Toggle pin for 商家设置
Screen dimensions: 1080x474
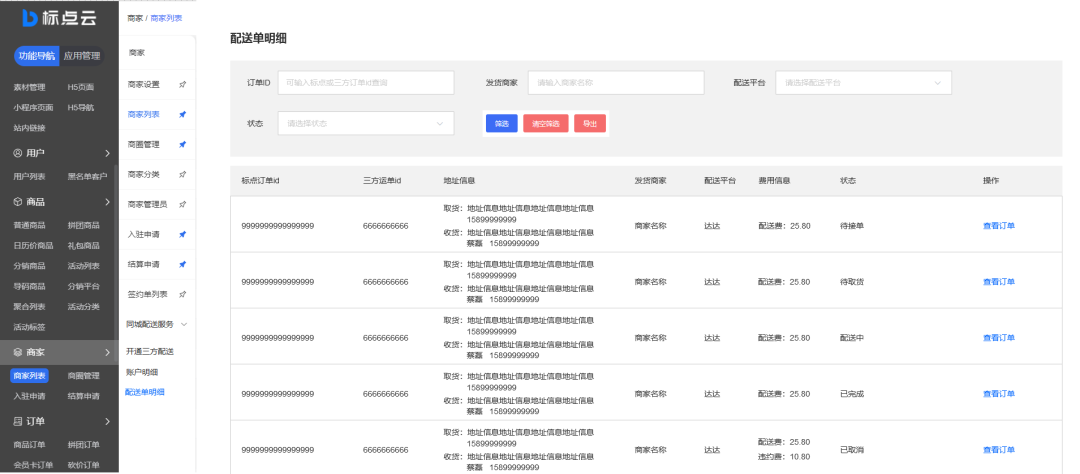(183, 85)
